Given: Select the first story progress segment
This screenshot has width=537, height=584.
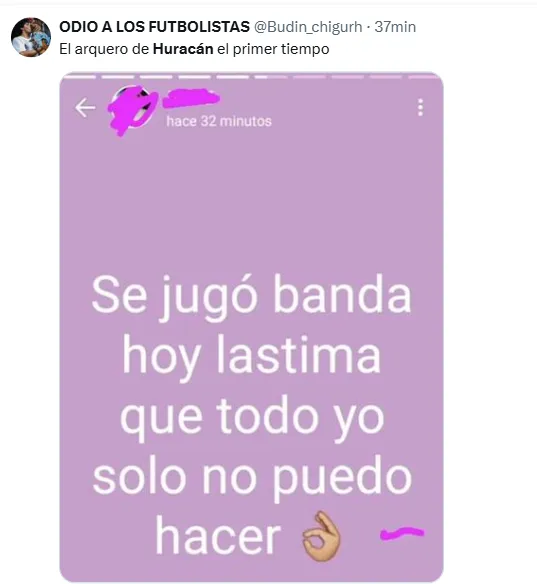Looking at the screenshot, I should click(79, 77).
